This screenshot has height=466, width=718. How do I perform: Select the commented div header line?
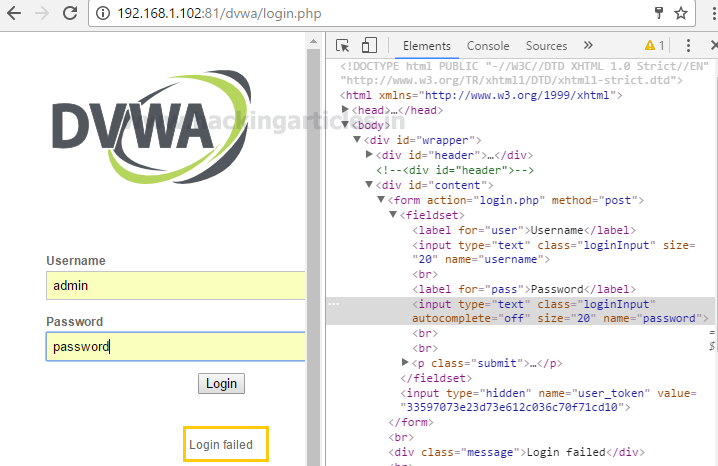click(455, 170)
